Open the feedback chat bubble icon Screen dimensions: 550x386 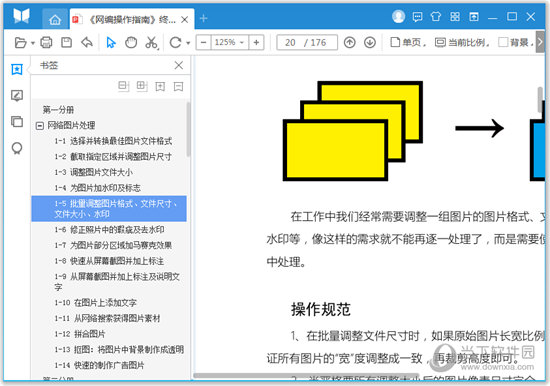tap(417, 16)
